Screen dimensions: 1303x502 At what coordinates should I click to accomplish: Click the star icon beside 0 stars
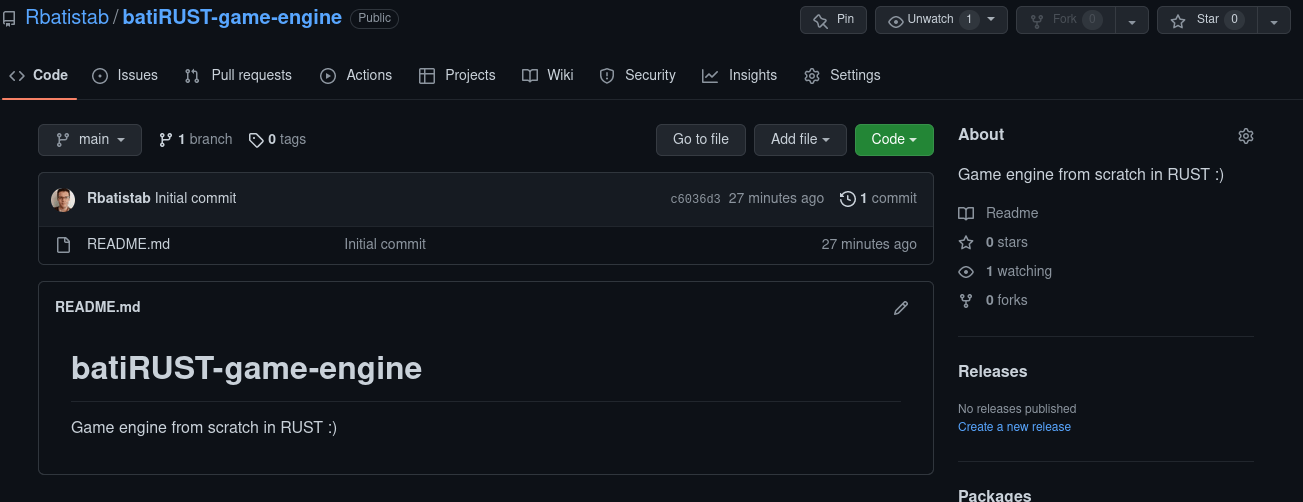pyautogui.click(x=966, y=242)
